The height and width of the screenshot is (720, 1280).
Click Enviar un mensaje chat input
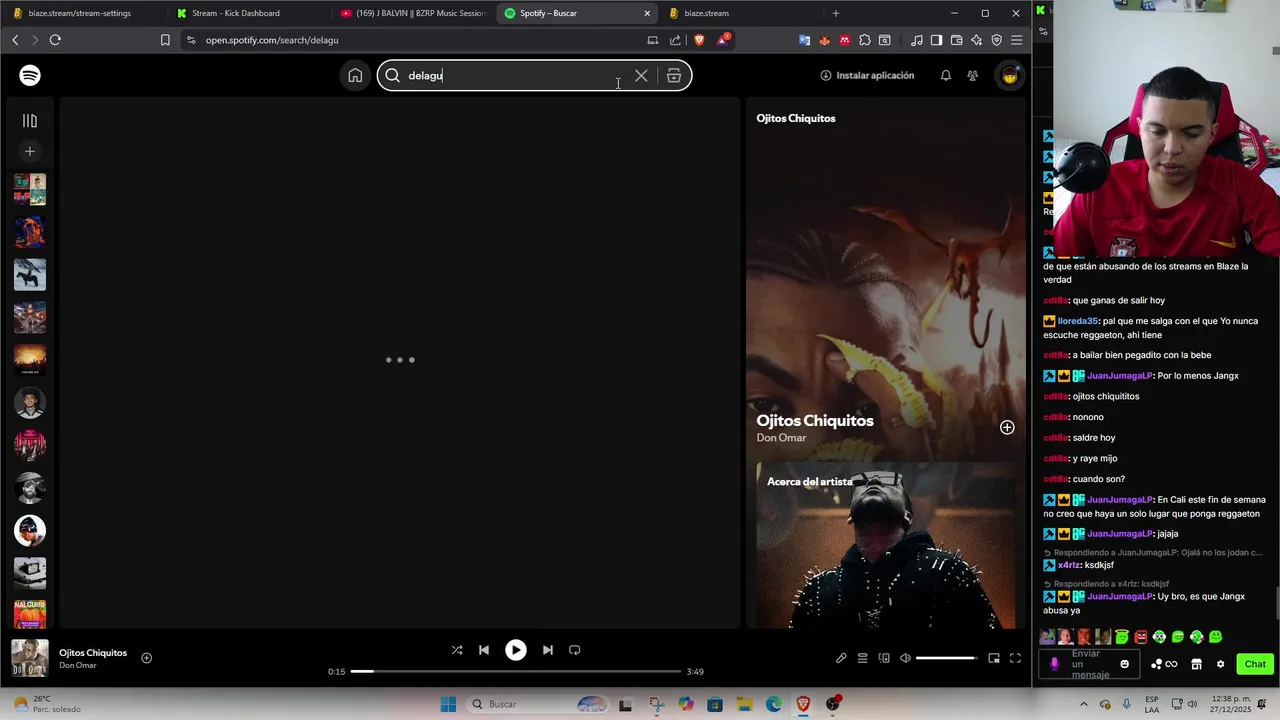(1090, 664)
